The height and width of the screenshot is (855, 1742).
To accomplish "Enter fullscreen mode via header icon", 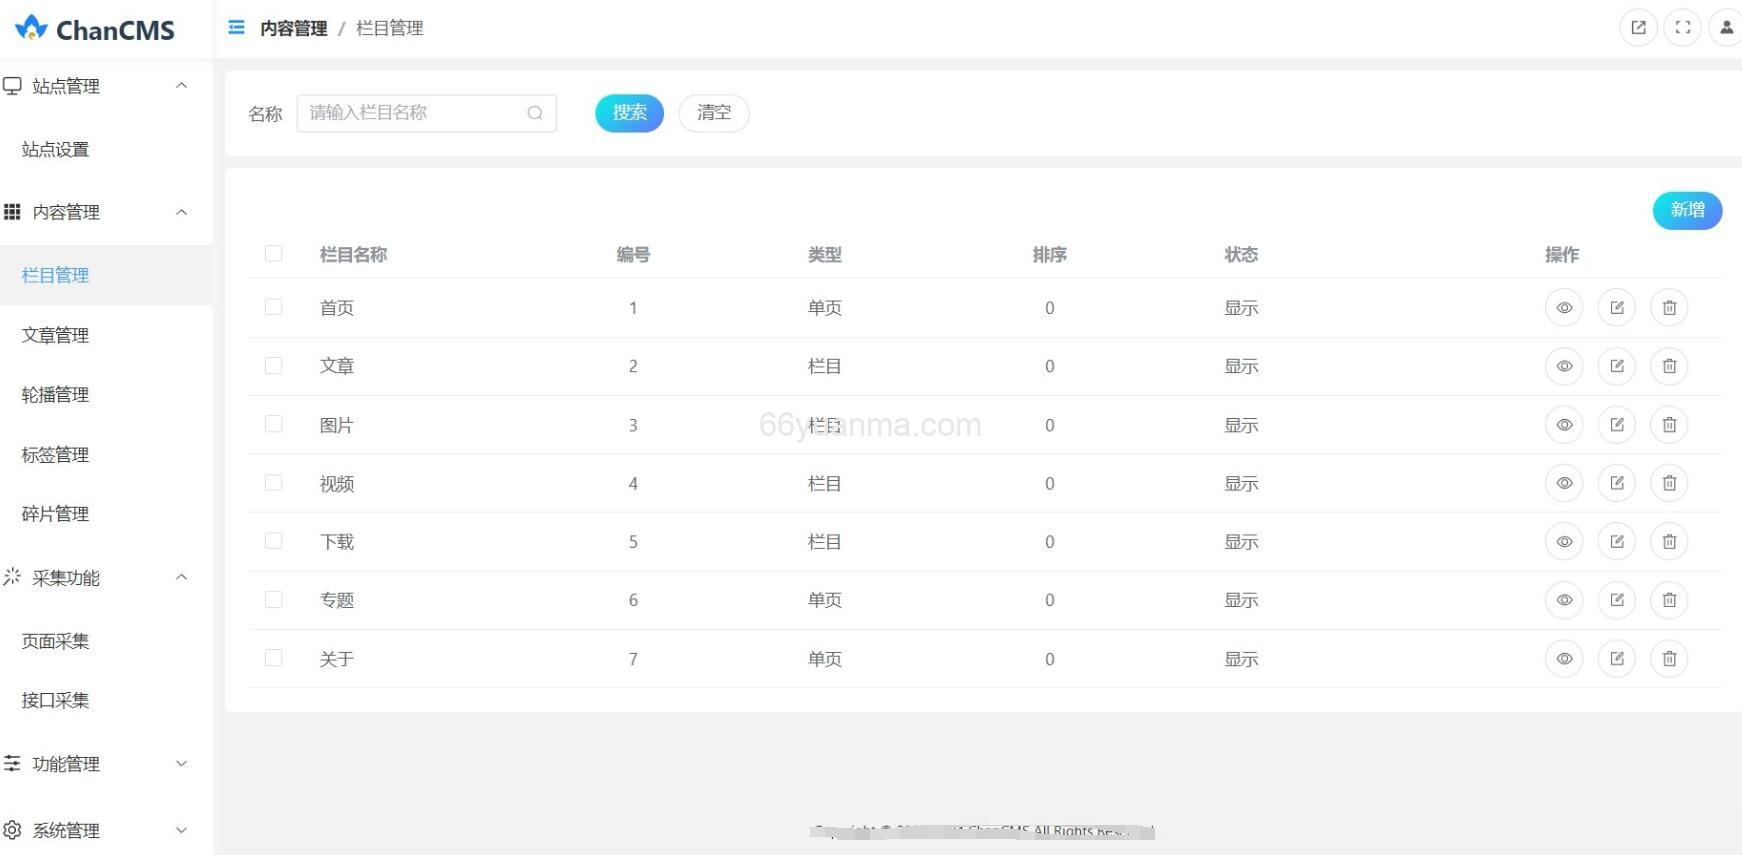I will (x=1682, y=28).
